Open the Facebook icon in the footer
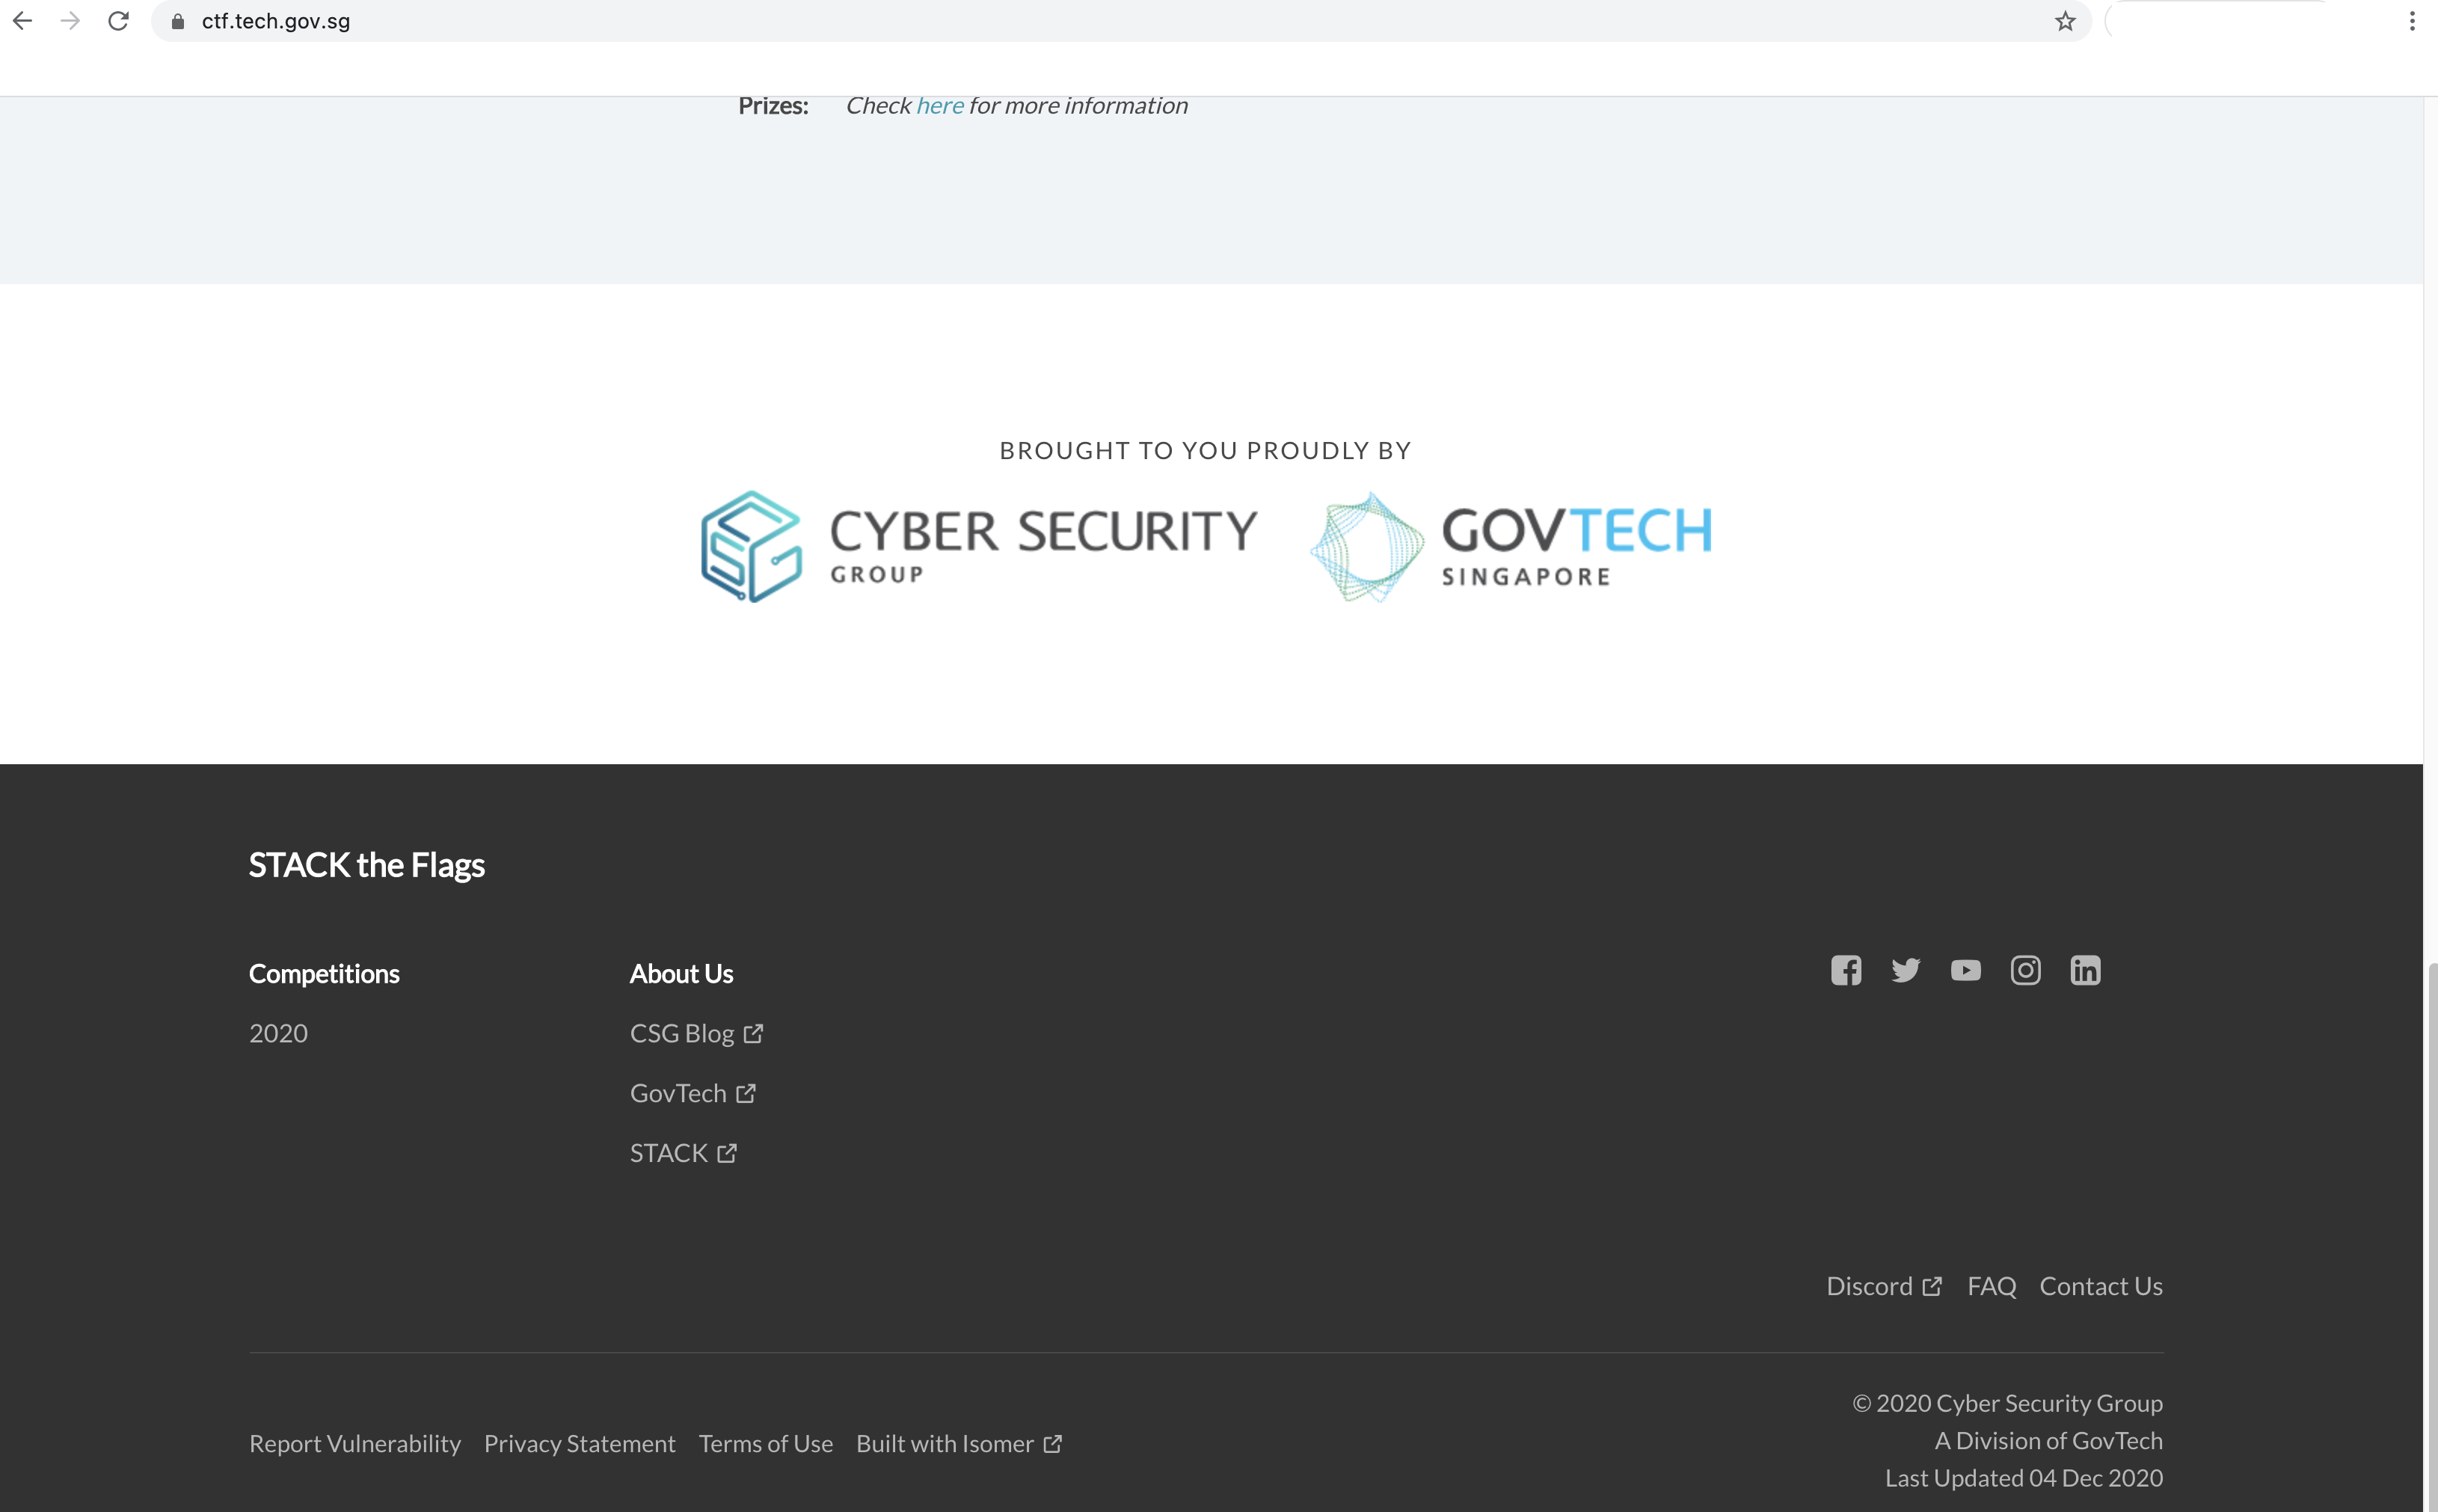Image resolution: width=2438 pixels, height=1512 pixels. (1845, 970)
